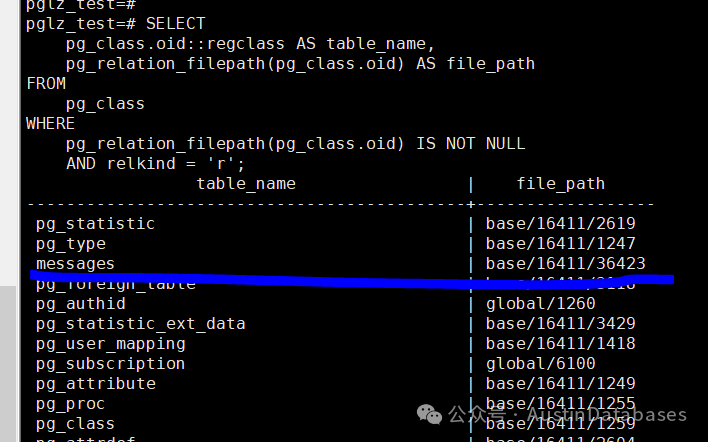
Task: Click the pg_subscription entry
Action: (x=110, y=364)
